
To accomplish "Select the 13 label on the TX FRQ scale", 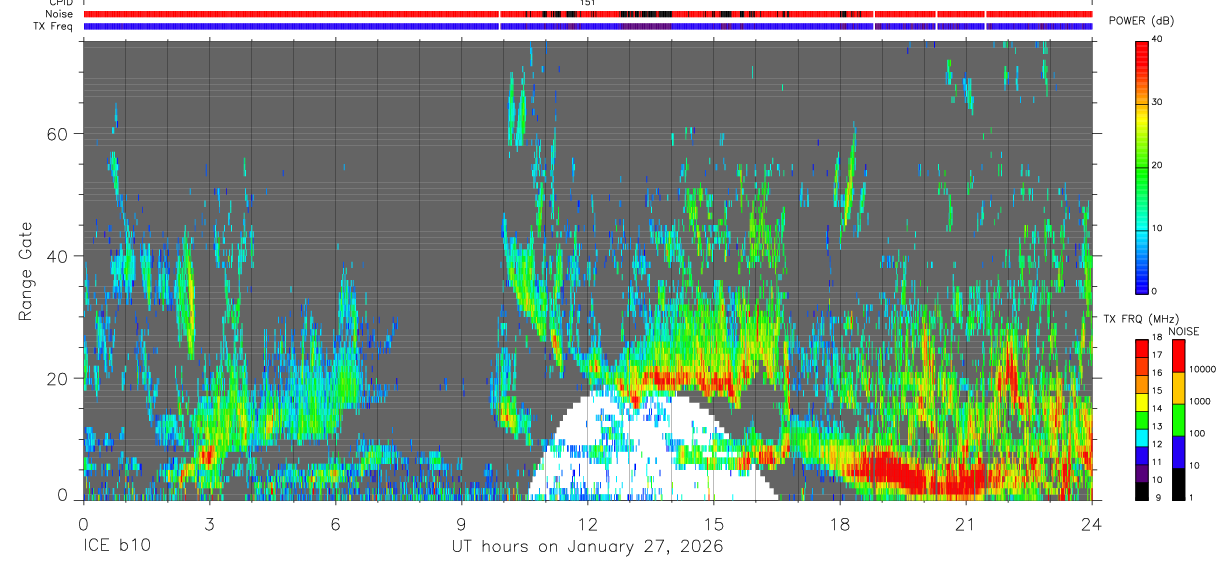I will tap(1158, 426).
